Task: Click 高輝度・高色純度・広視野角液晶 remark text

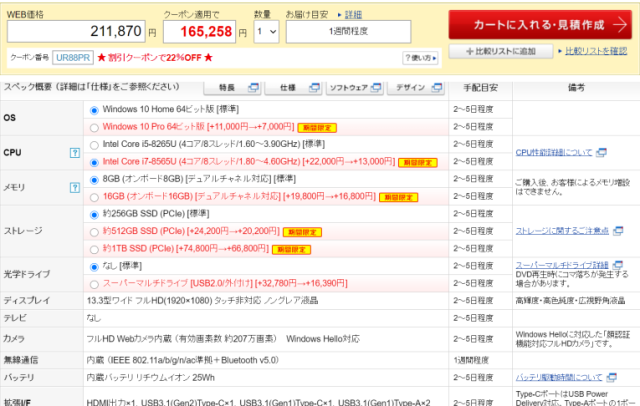Action: click(570, 301)
